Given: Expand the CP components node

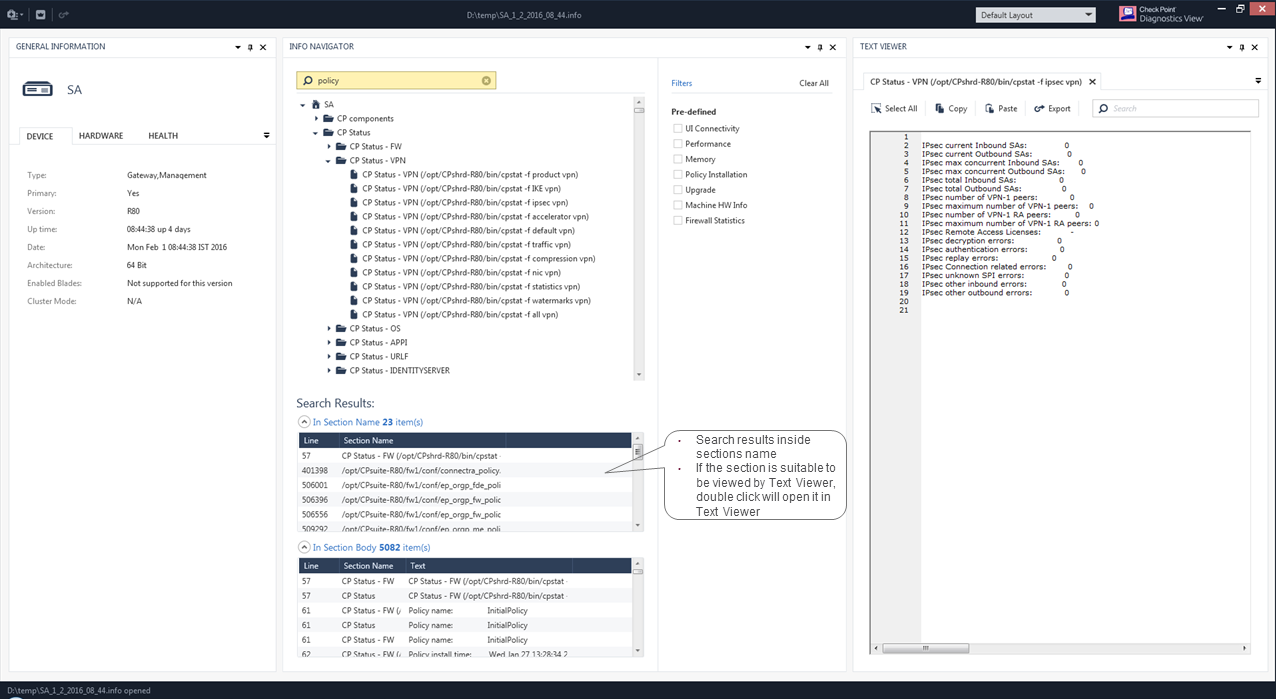Looking at the screenshot, I should click(x=316, y=118).
